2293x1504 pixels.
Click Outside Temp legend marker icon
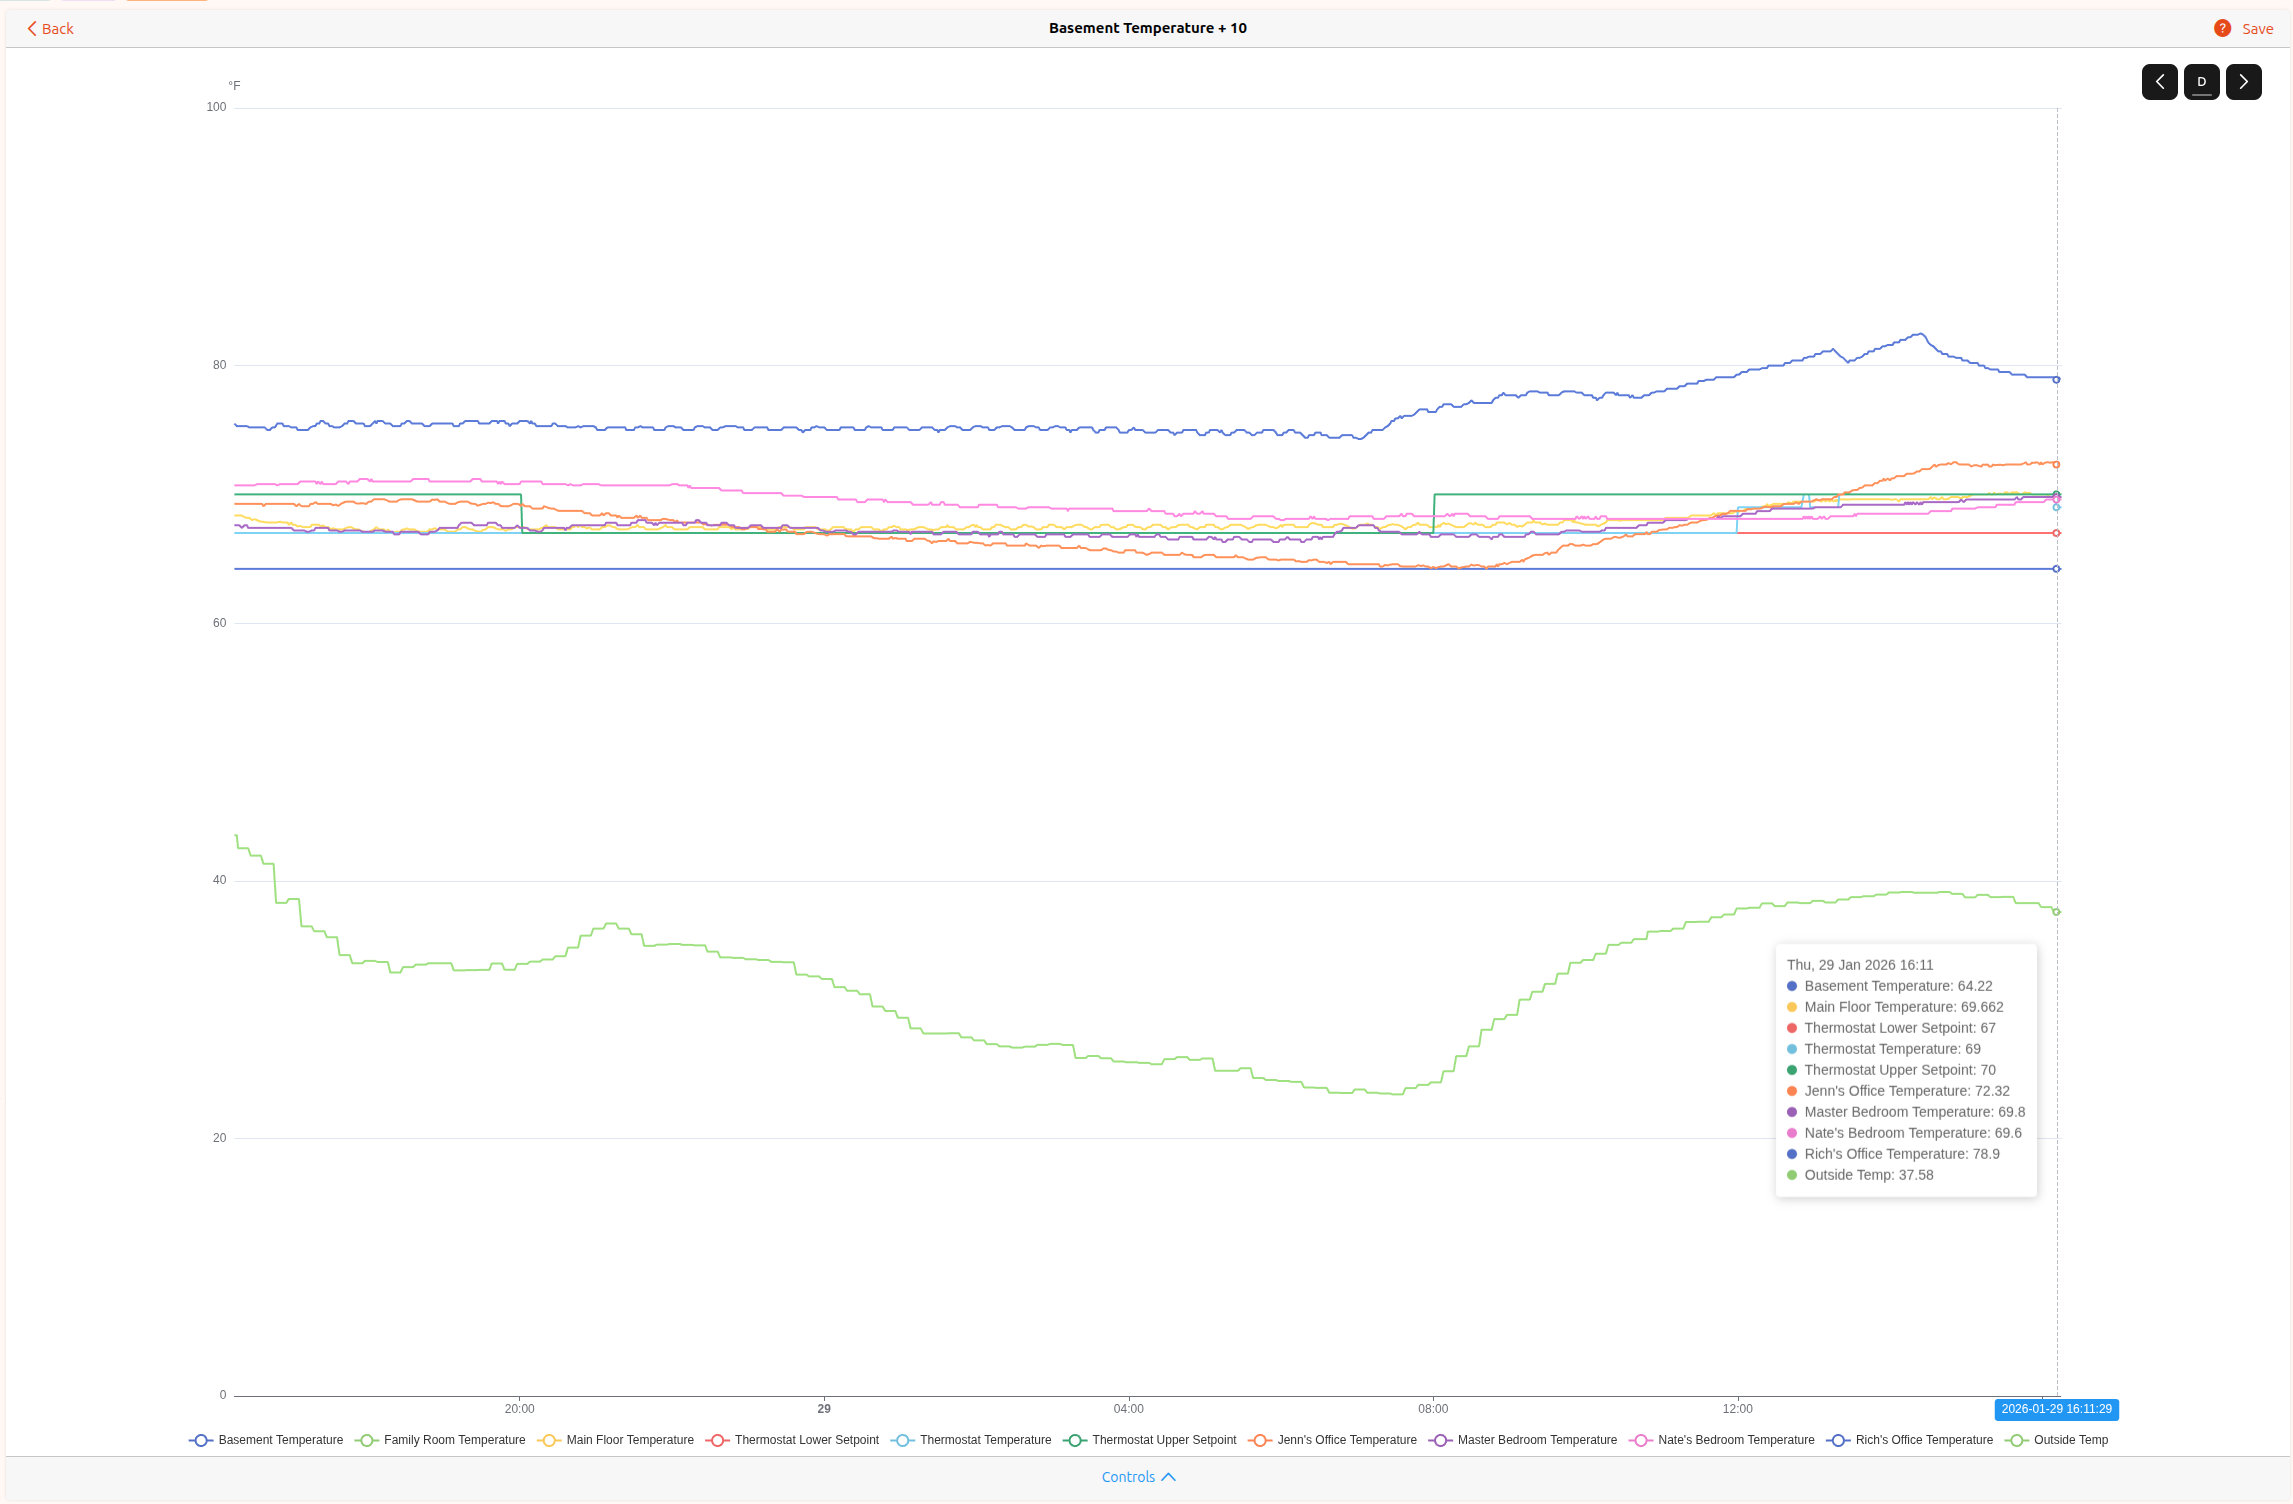pos(2016,1440)
